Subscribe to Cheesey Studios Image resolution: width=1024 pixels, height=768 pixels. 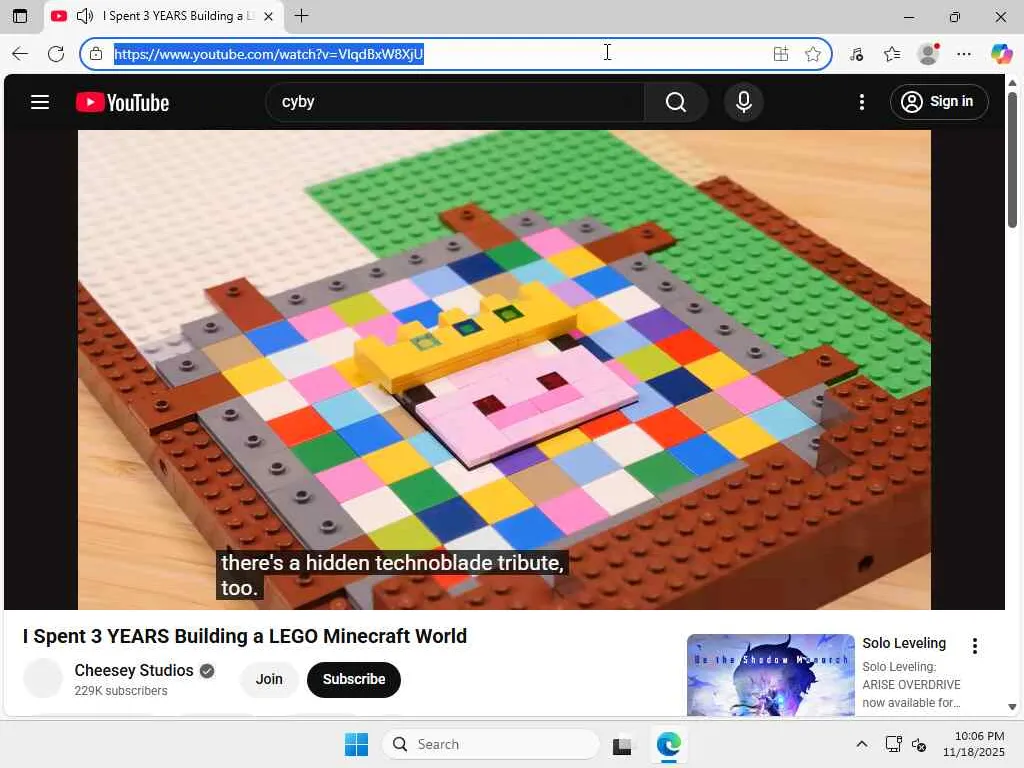(x=354, y=679)
